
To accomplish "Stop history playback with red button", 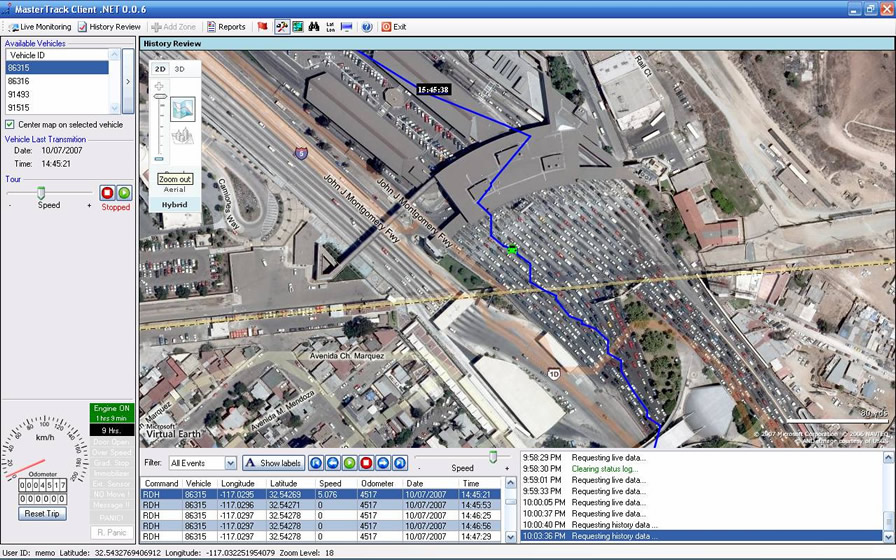I will [x=366, y=463].
